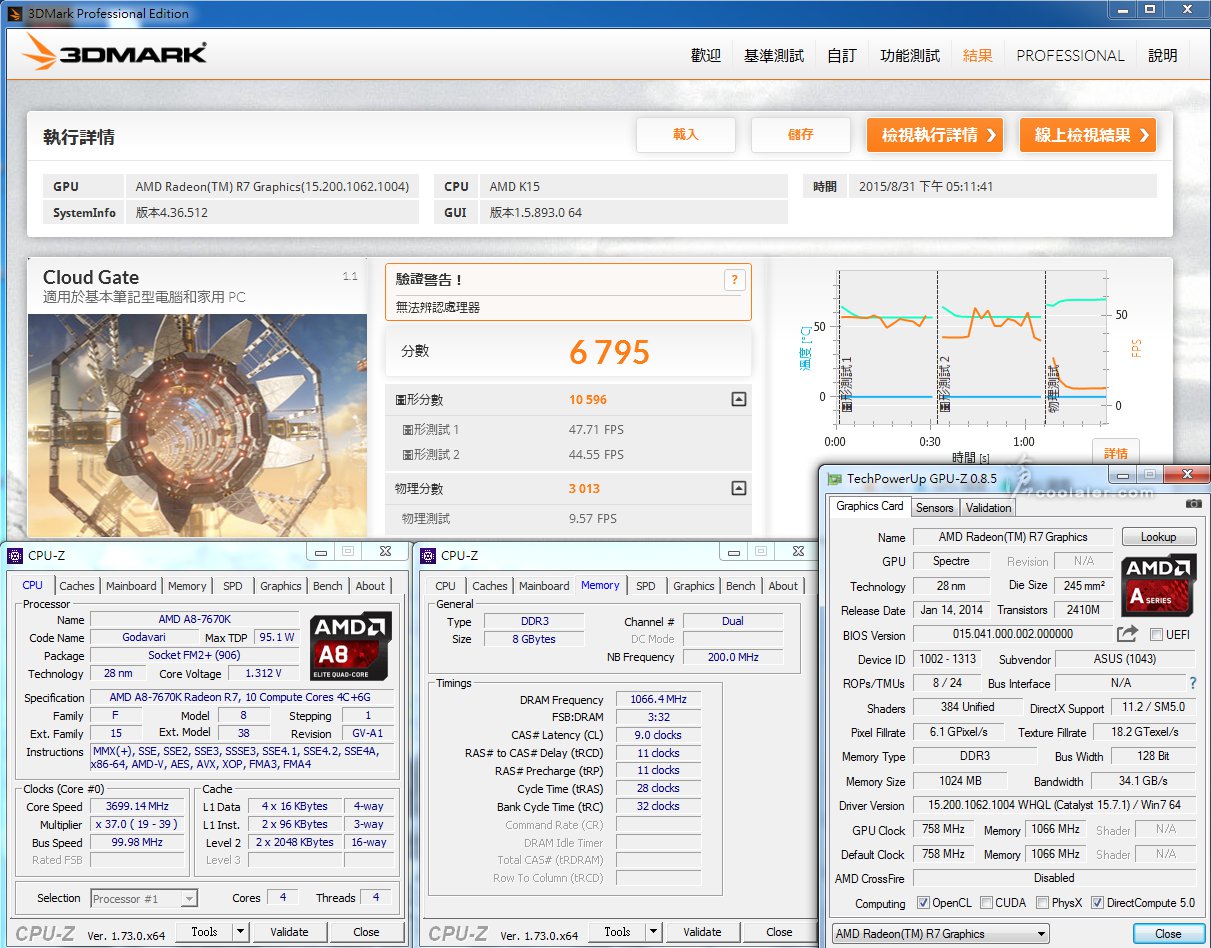Toggle the CUDA checkbox in GPU-Z
The width and height of the screenshot is (1211, 948).
click(x=986, y=903)
